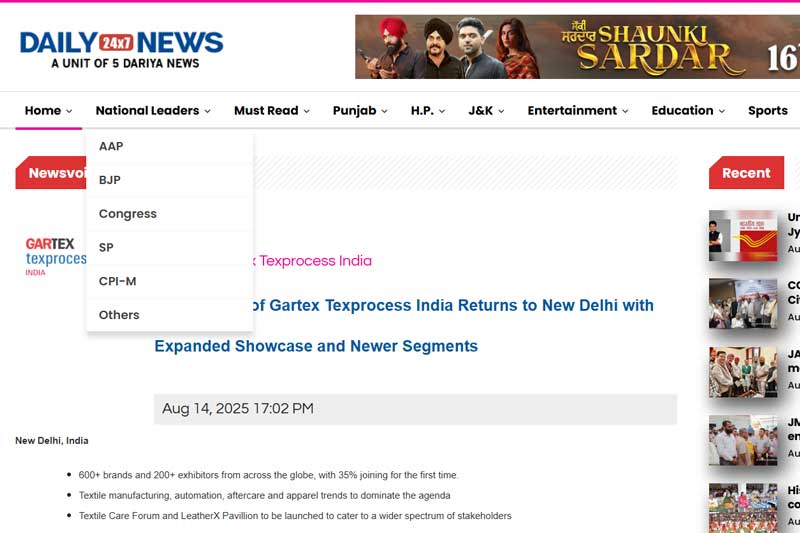The width and height of the screenshot is (800, 533).
Task: Expand the Entertainment chevron arrow
Action: pyautogui.click(x=625, y=111)
